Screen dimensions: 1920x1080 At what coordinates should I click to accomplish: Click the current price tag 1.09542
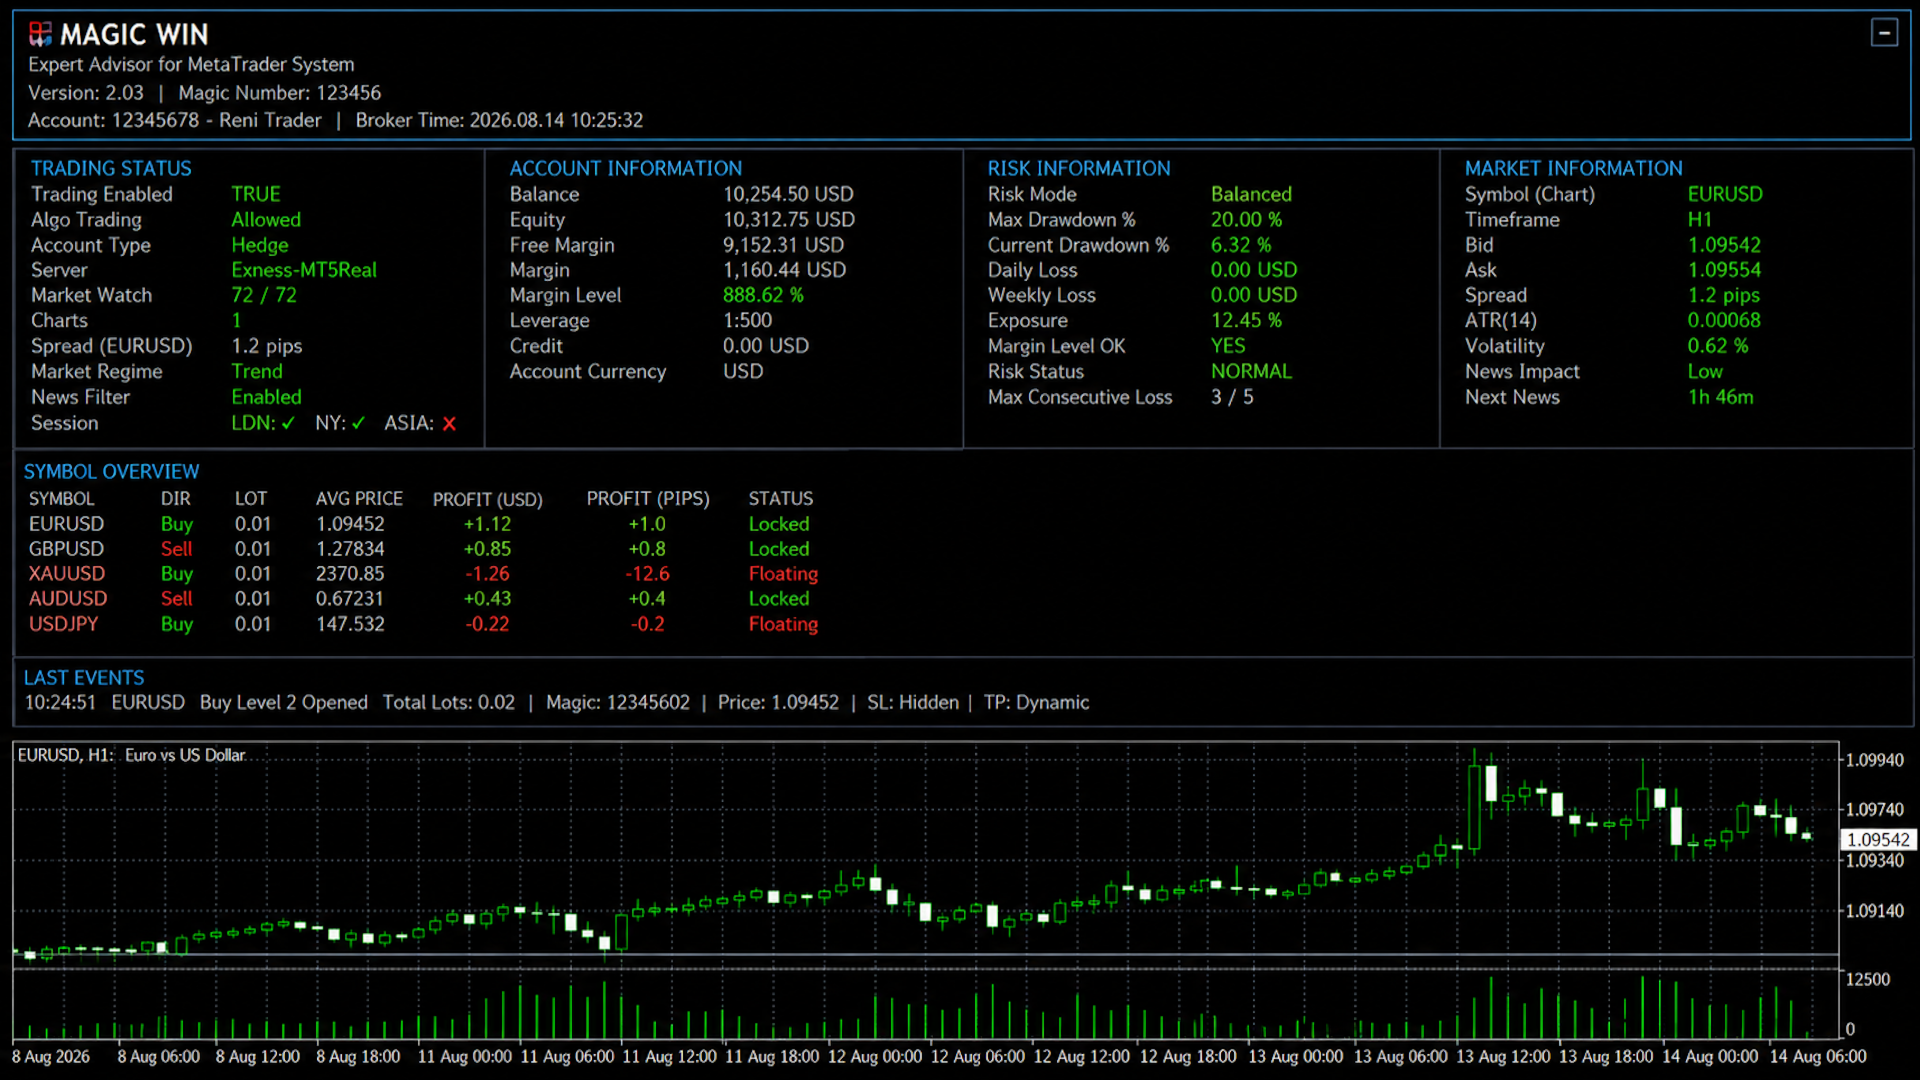pos(1878,840)
